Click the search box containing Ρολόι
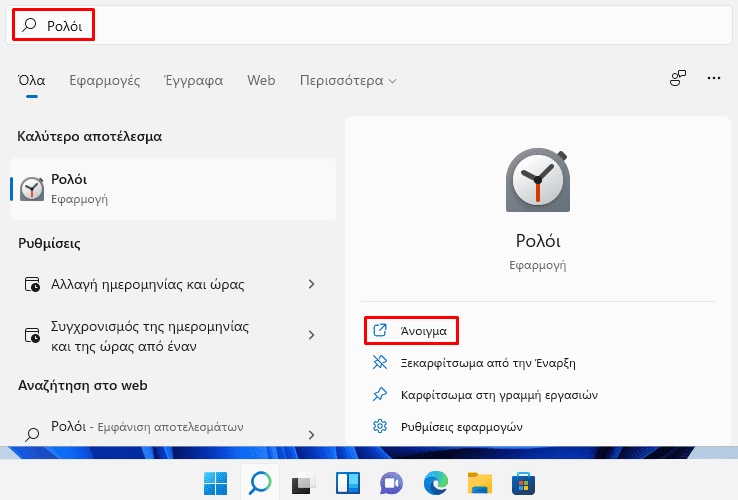 369,25
